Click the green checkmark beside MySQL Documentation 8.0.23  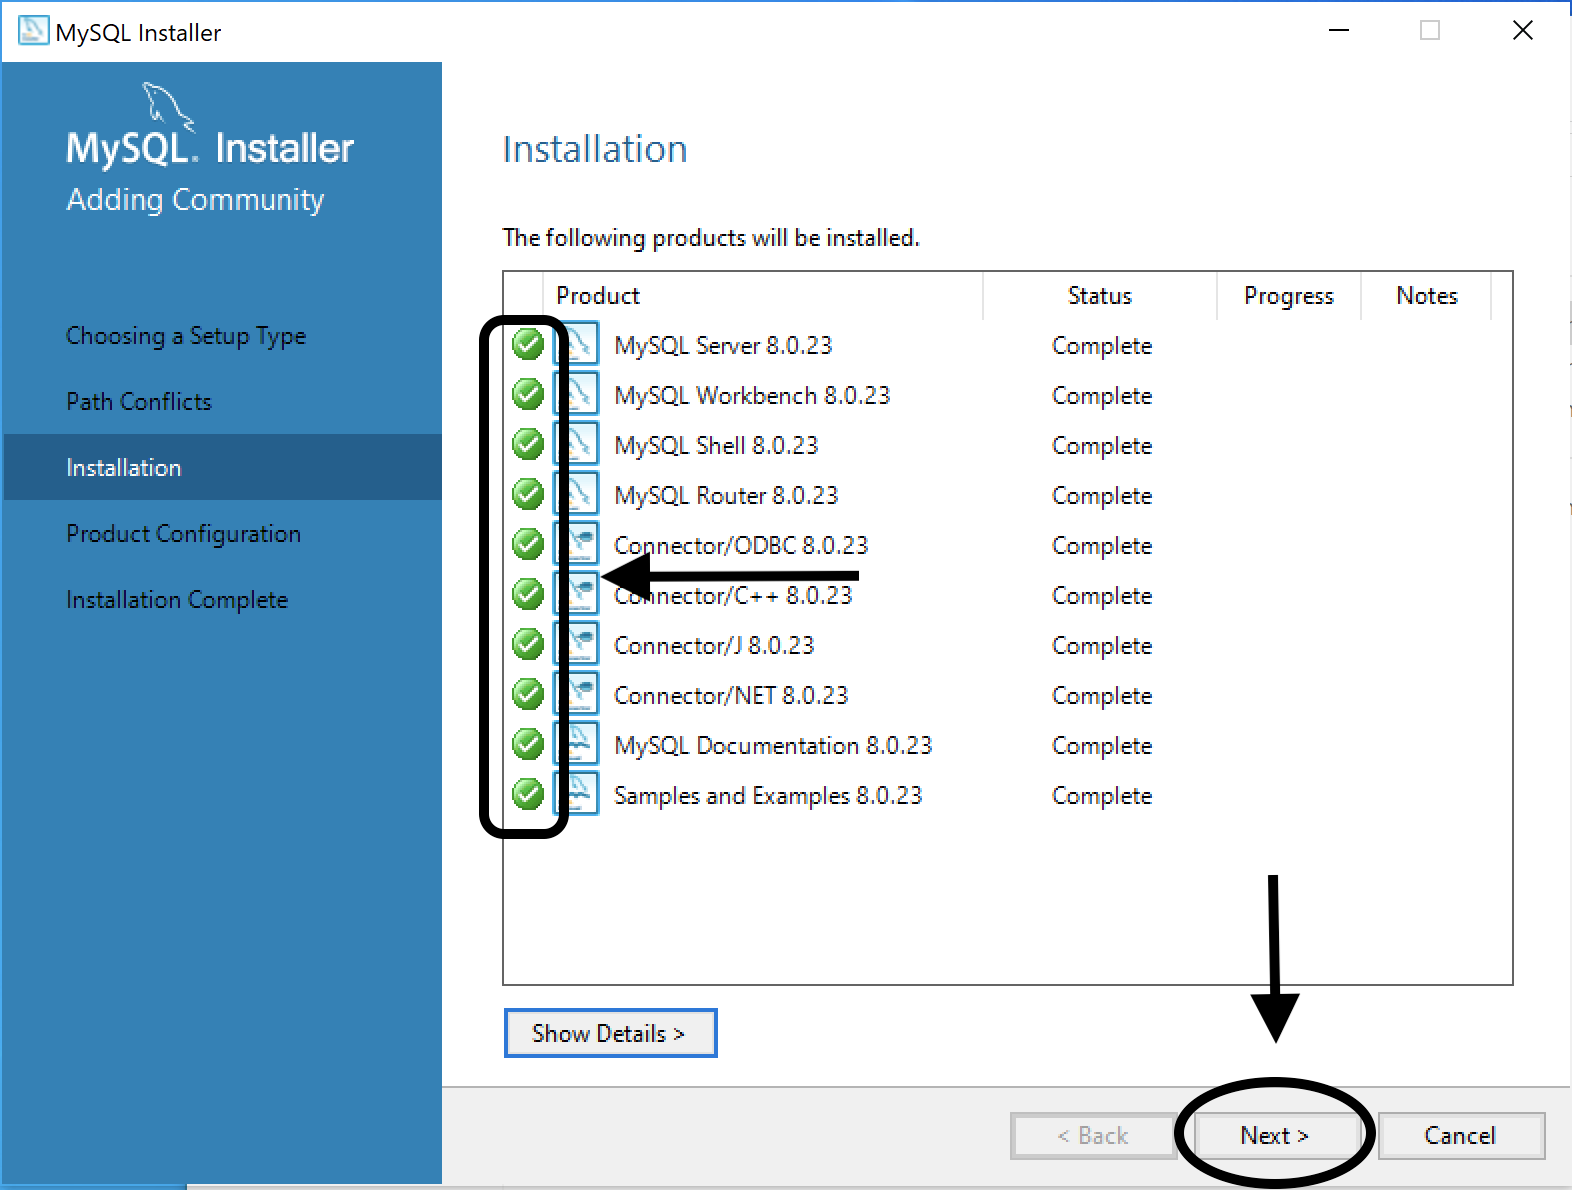[x=528, y=744]
